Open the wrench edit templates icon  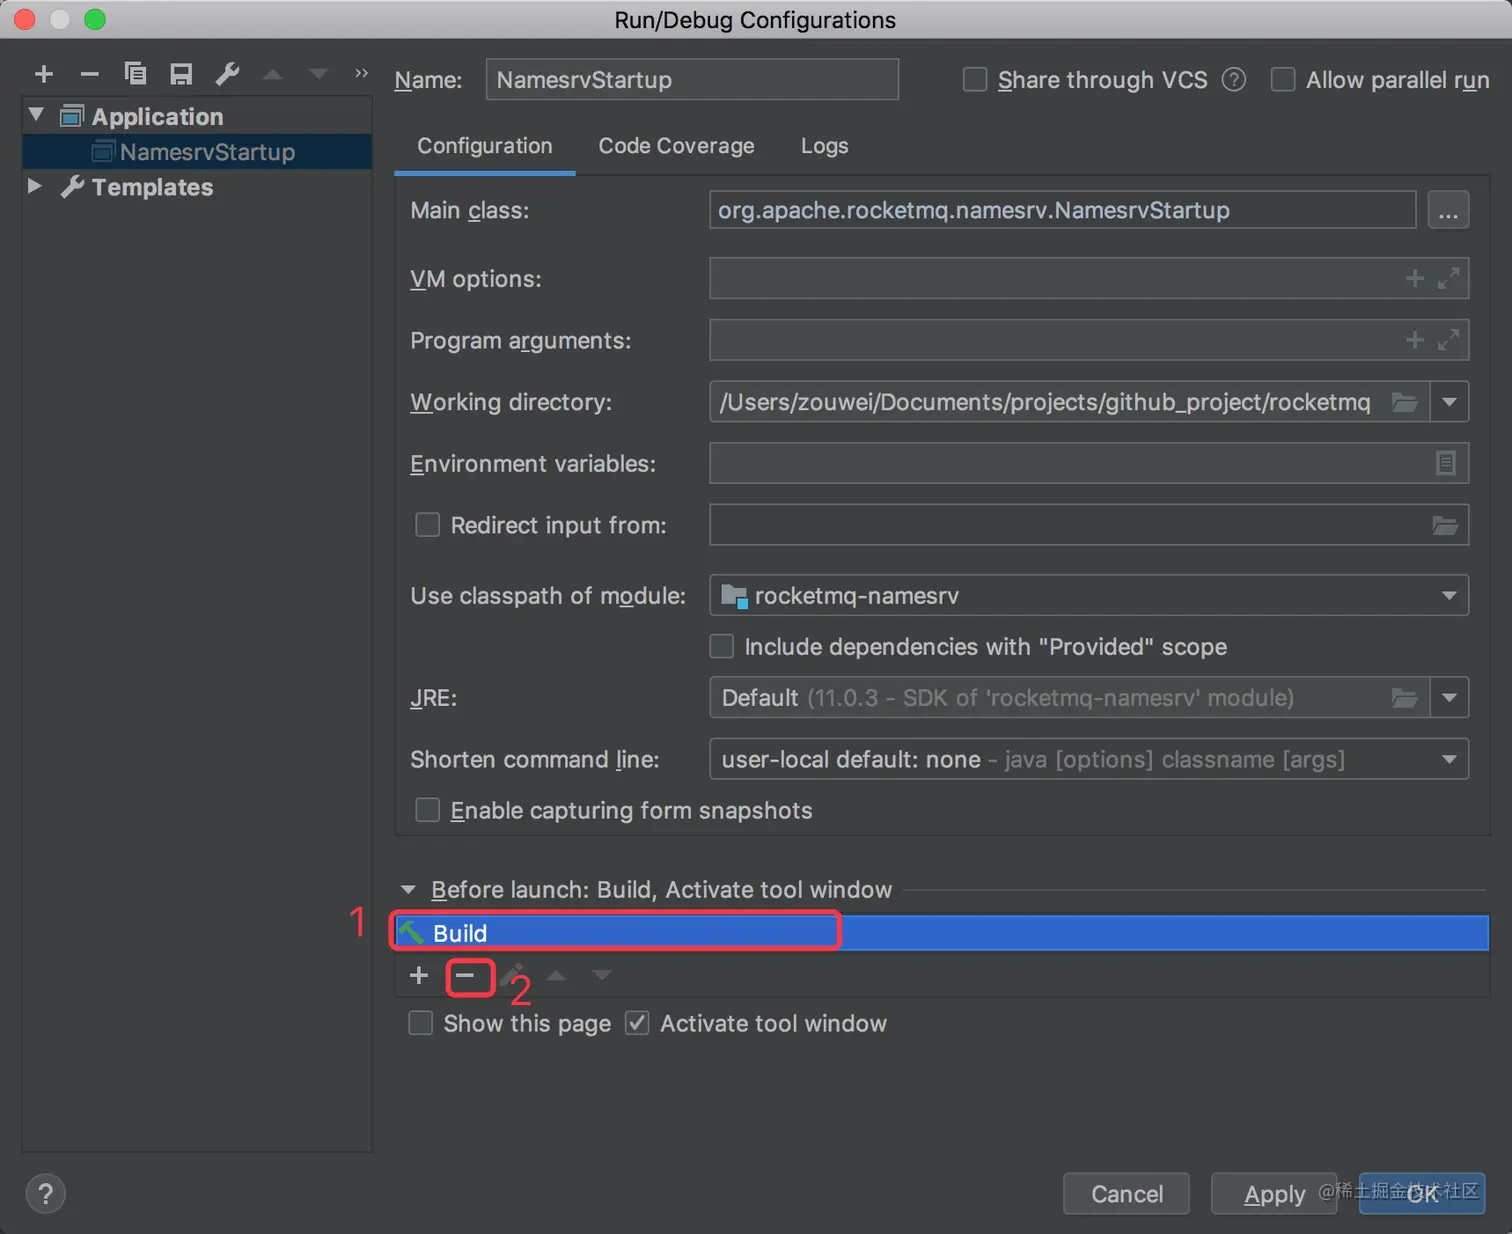227,74
